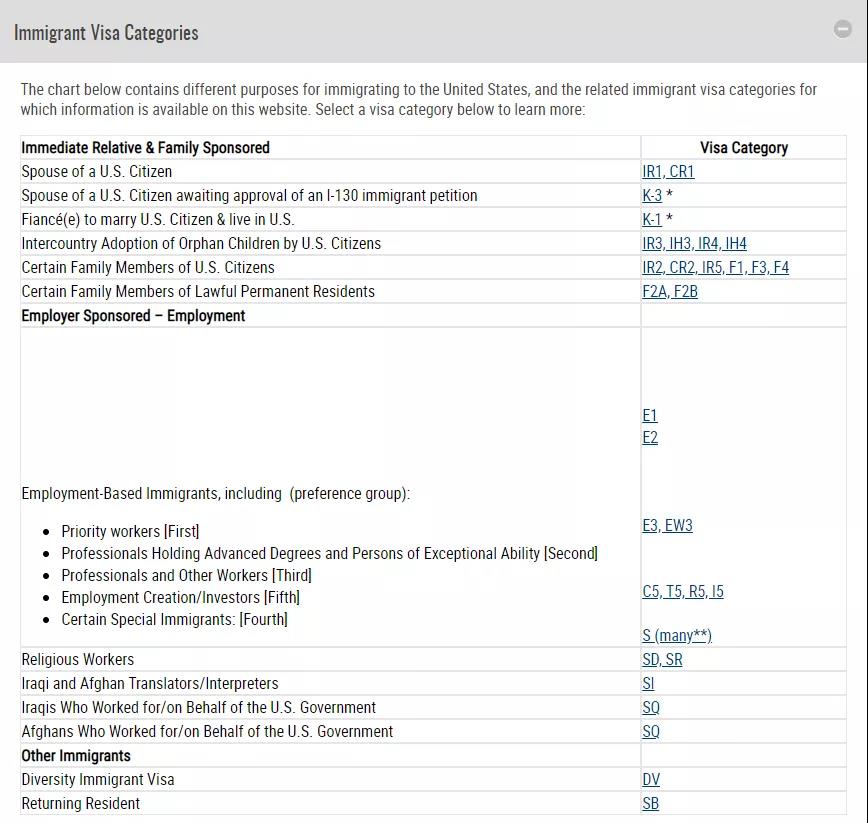Collapse the Immigrant Visa Categories section

[x=843, y=29]
